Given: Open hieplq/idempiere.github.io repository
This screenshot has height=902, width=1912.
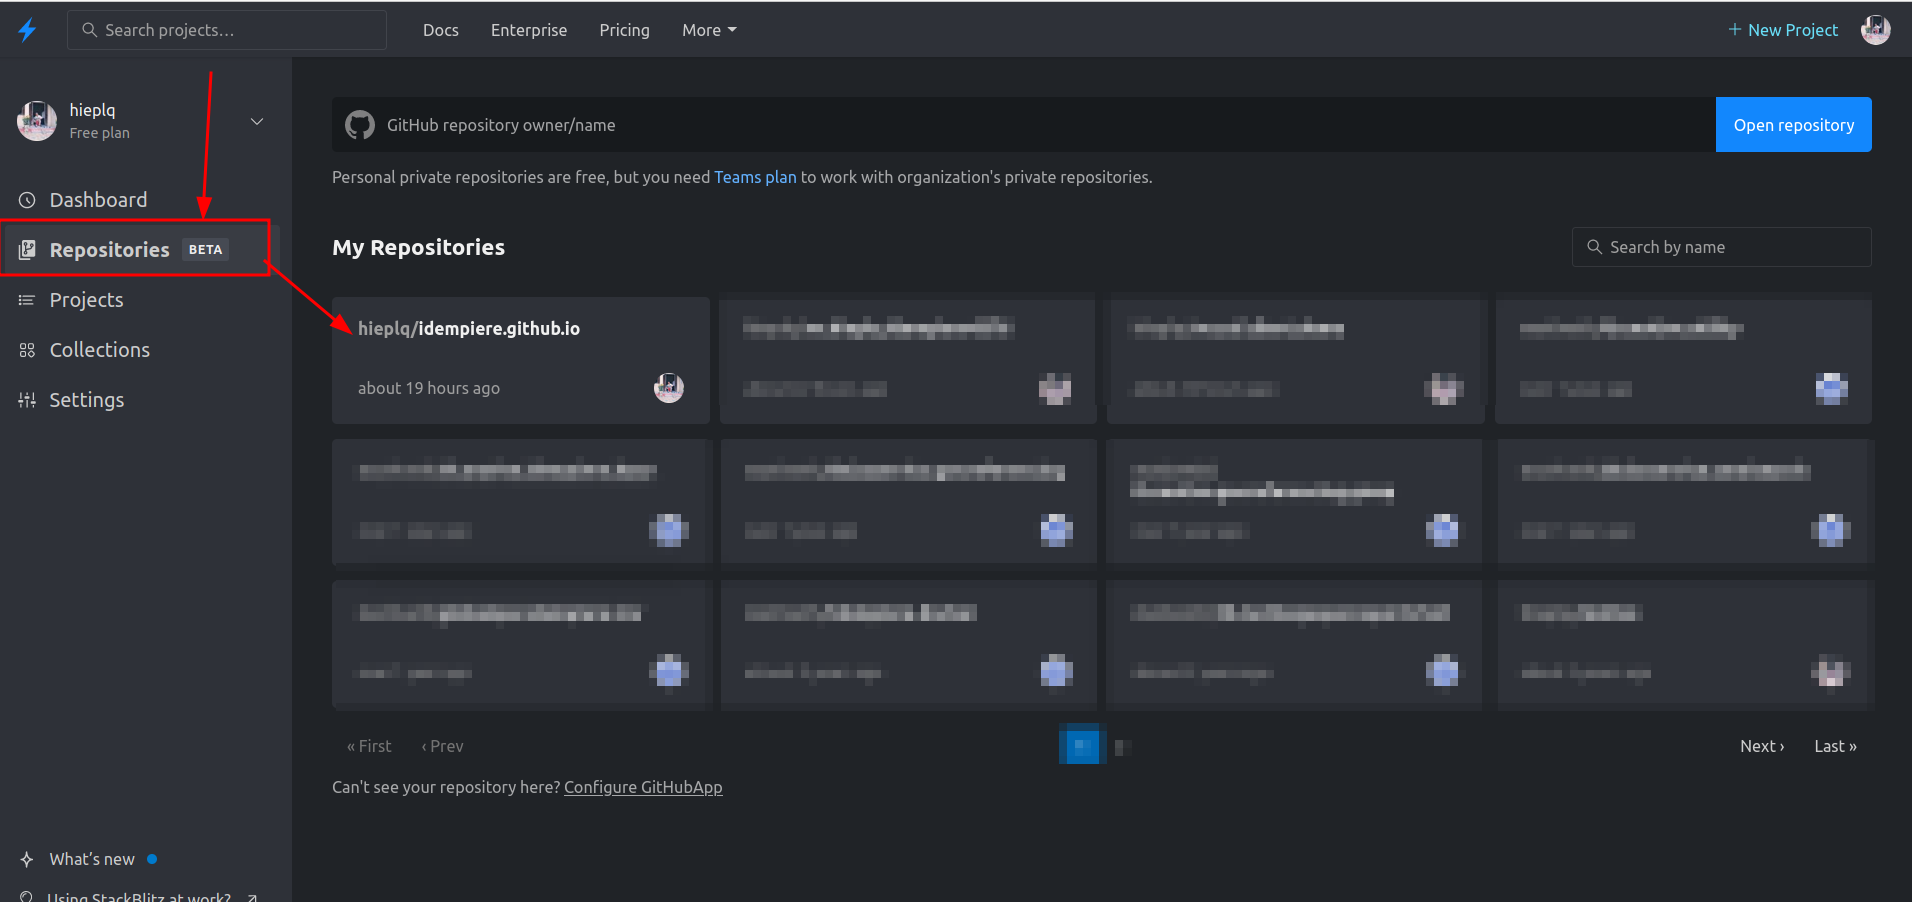Looking at the screenshot, I should [x=469, y=328].
